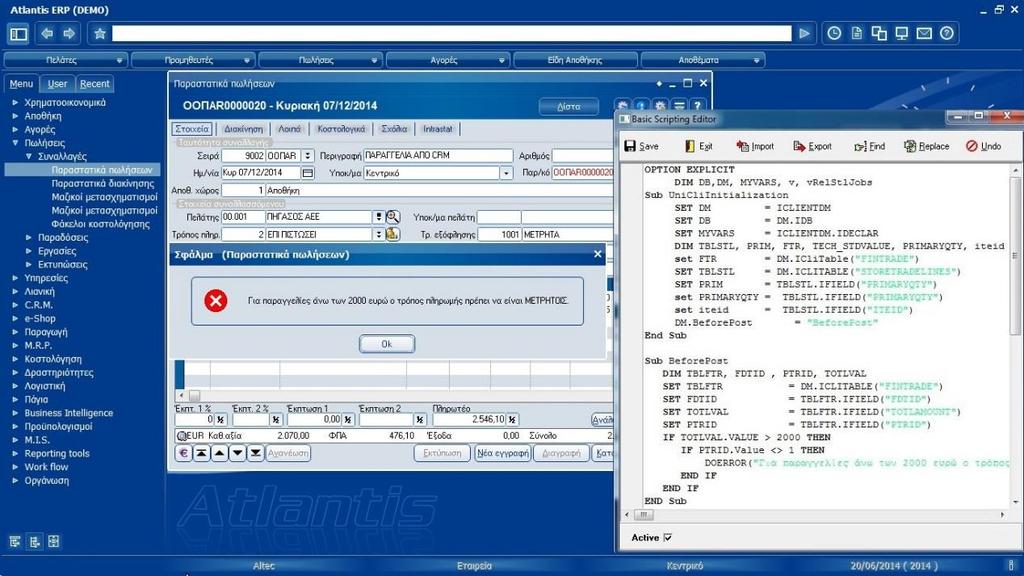Click the monitor screen icon
The width and height of the screenshot is (1024, 576).
(902, 33)
